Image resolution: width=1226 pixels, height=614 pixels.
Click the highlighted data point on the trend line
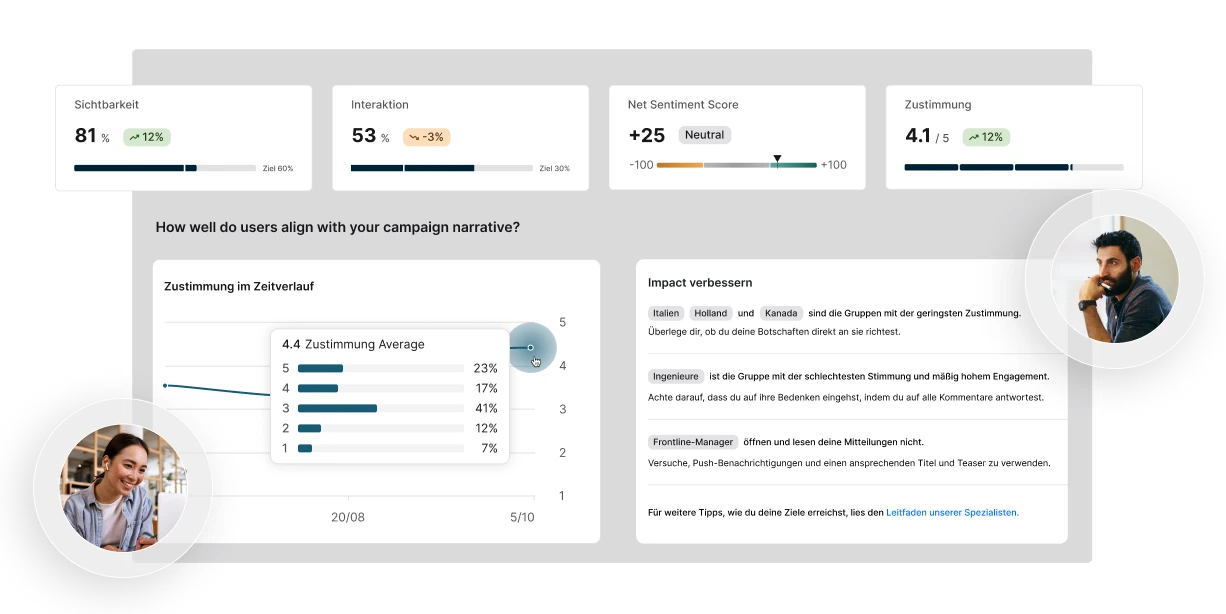(x=533, y=348)
